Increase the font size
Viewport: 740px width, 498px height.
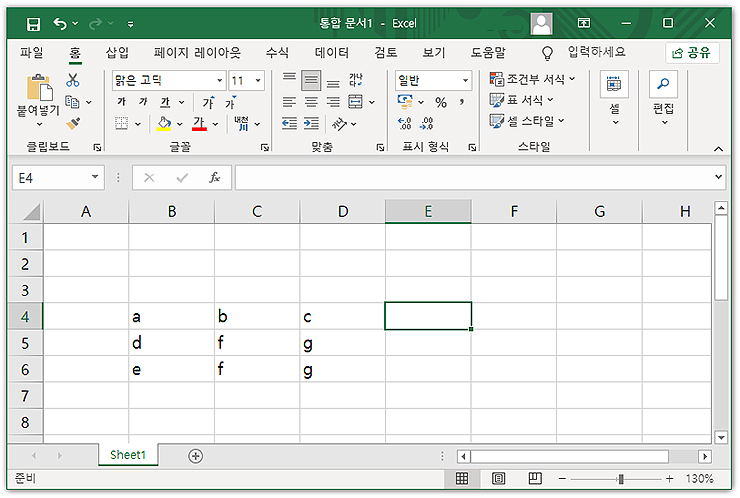tap(208, 102)
